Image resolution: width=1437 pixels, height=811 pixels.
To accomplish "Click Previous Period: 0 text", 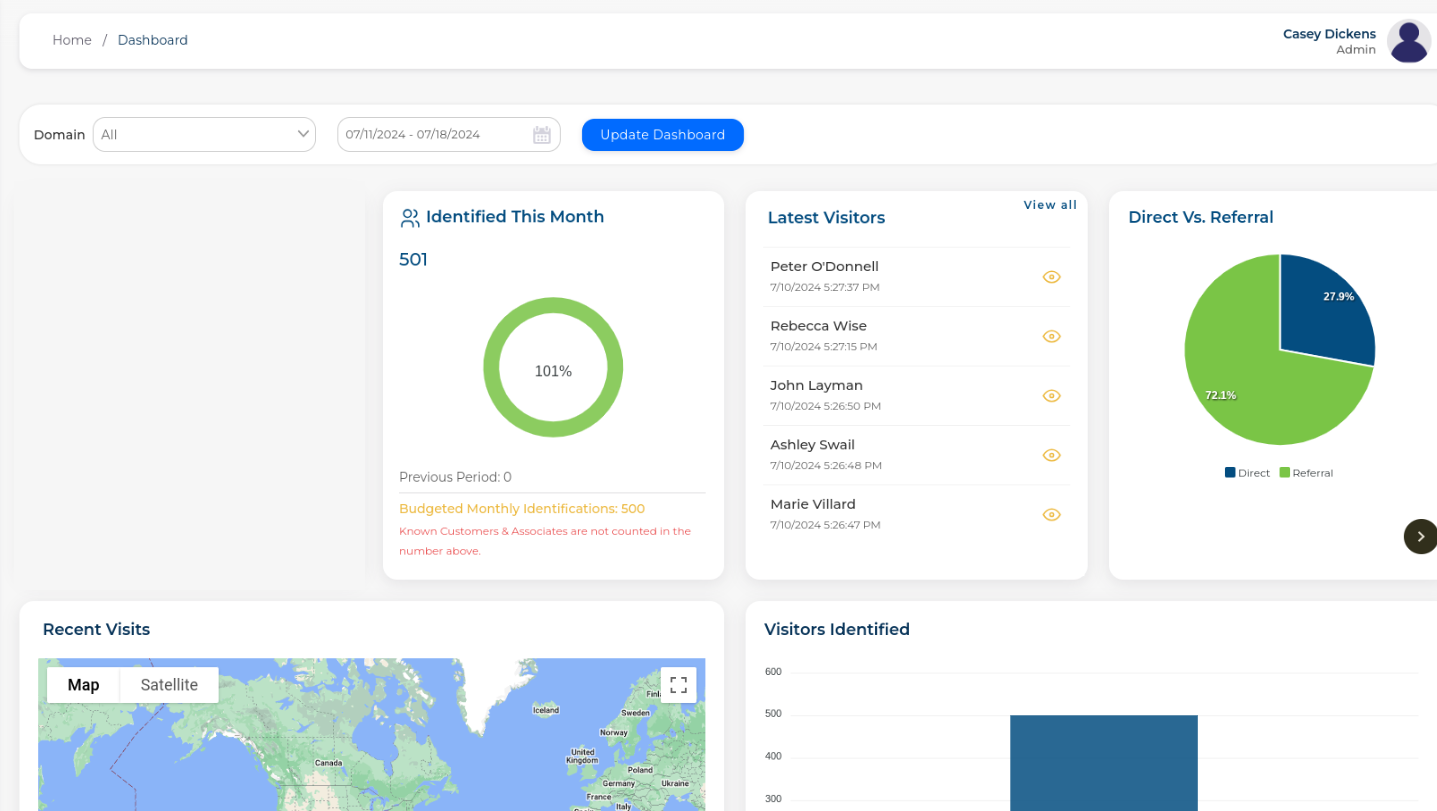I will (455, 477).
